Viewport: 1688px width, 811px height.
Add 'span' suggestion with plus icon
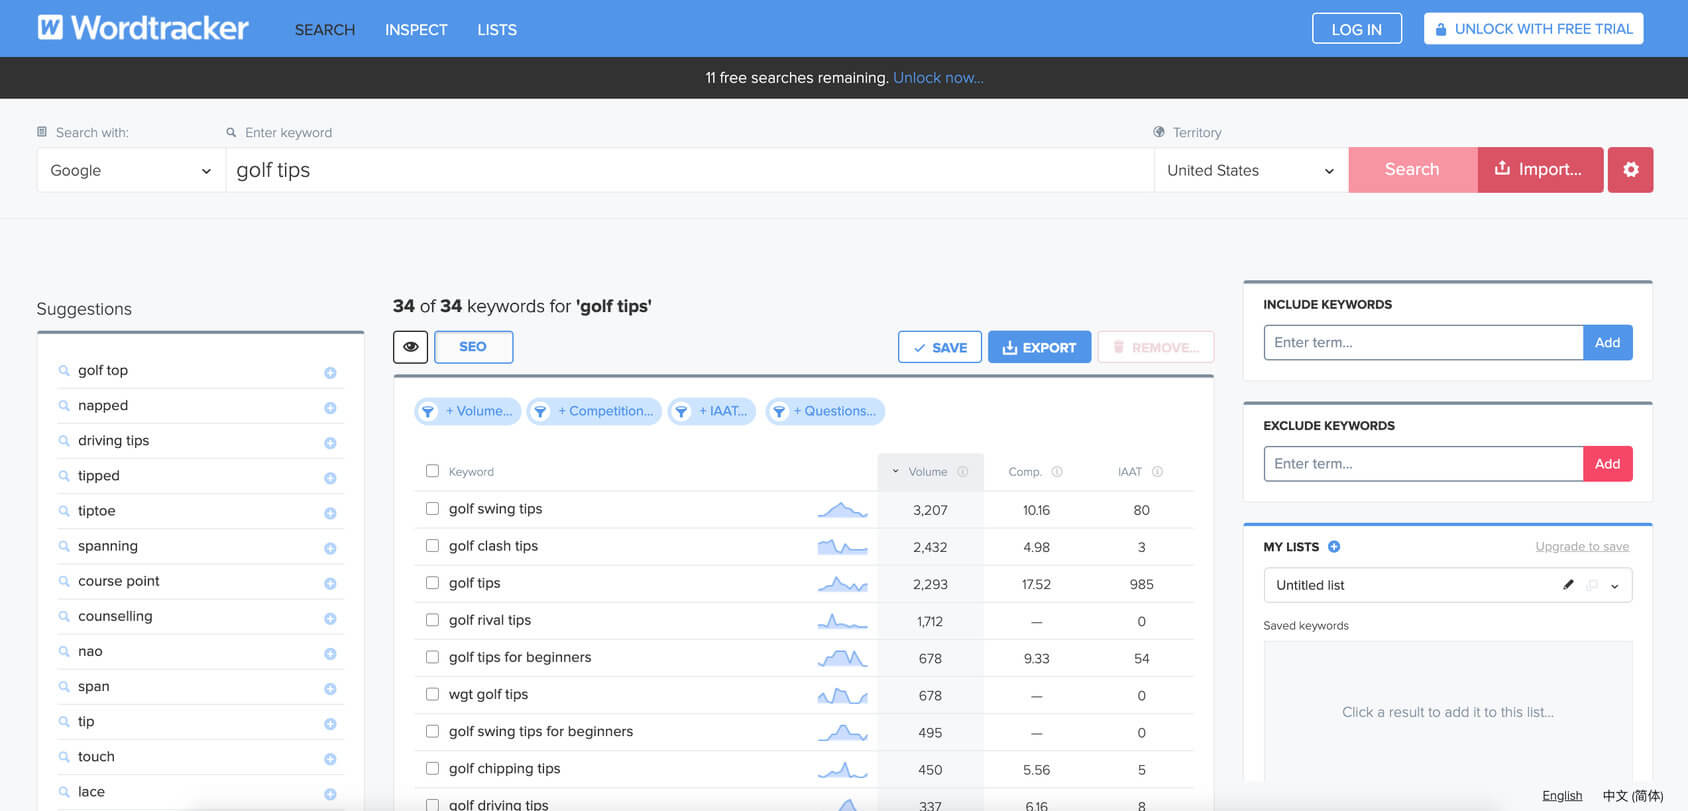(330, 689)
